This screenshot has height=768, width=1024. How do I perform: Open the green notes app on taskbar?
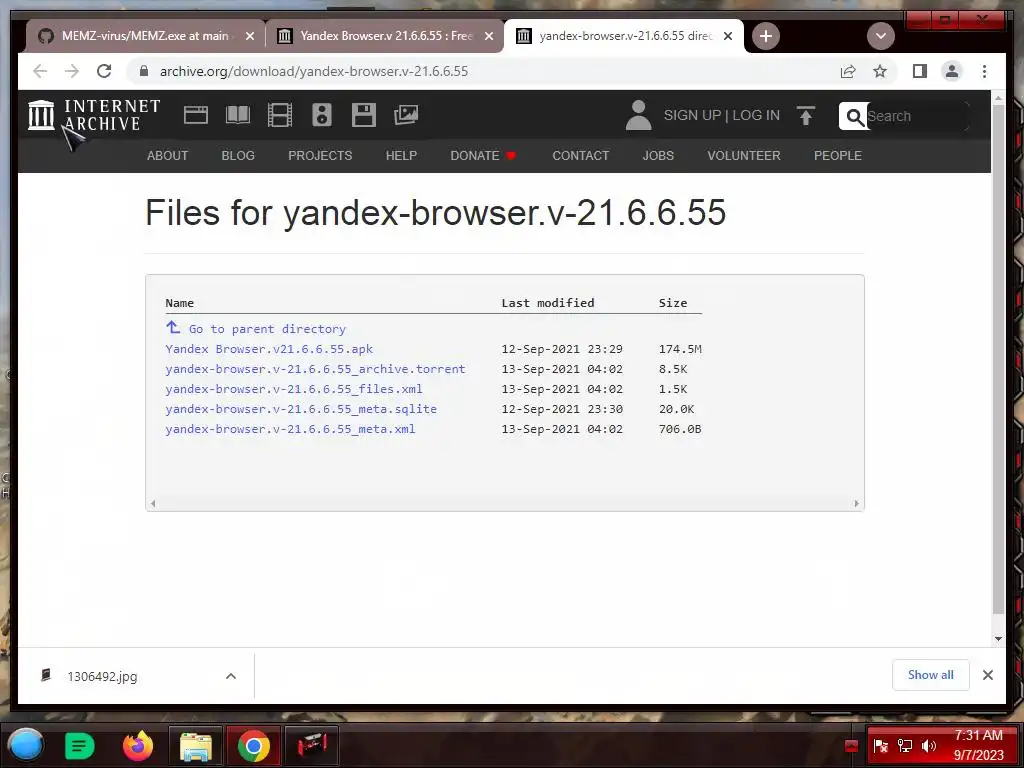coord(80,745)
